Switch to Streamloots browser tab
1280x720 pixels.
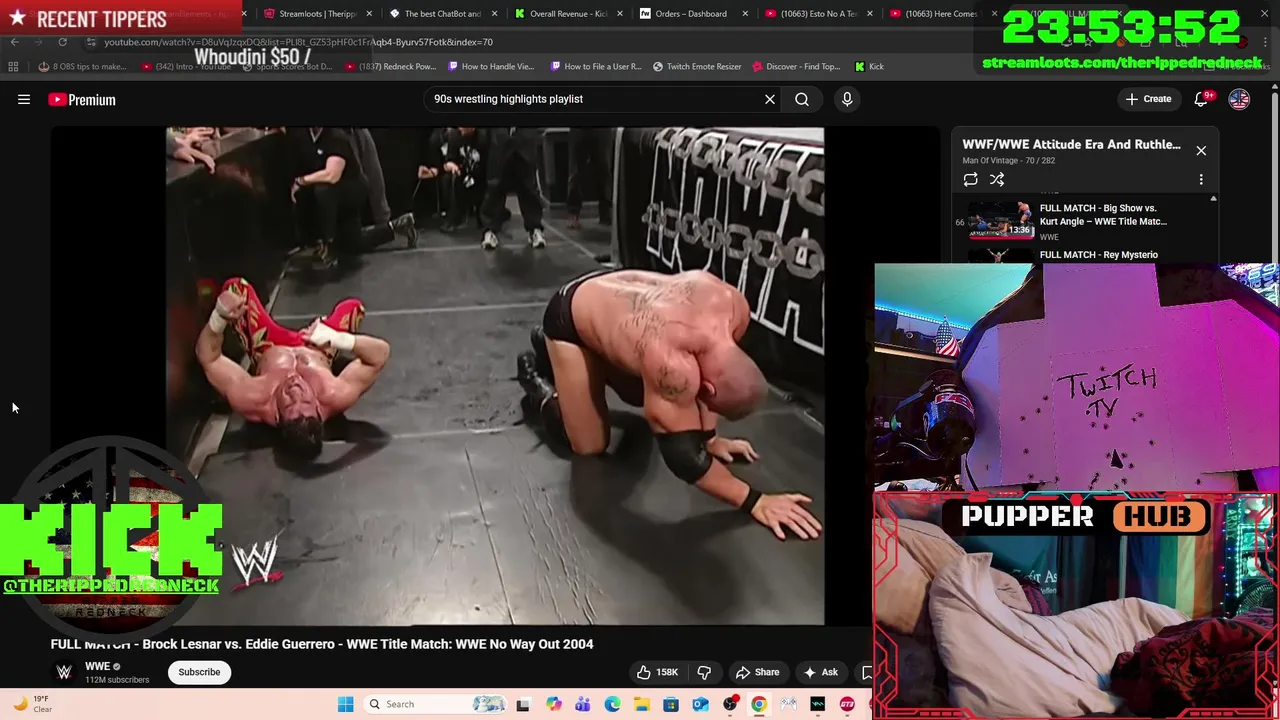tap(310, 14)
